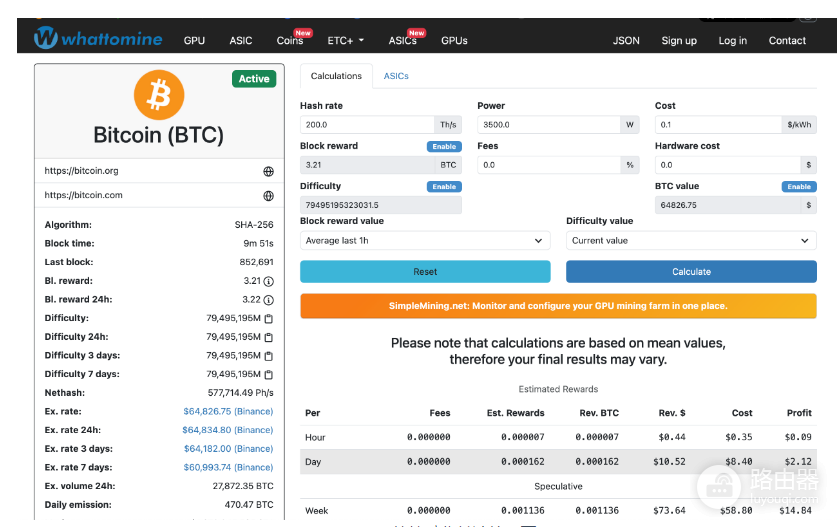Screen dimensions: 837x527
Task: Open the Difficulty value dropdown
Action: coord(691,241)
